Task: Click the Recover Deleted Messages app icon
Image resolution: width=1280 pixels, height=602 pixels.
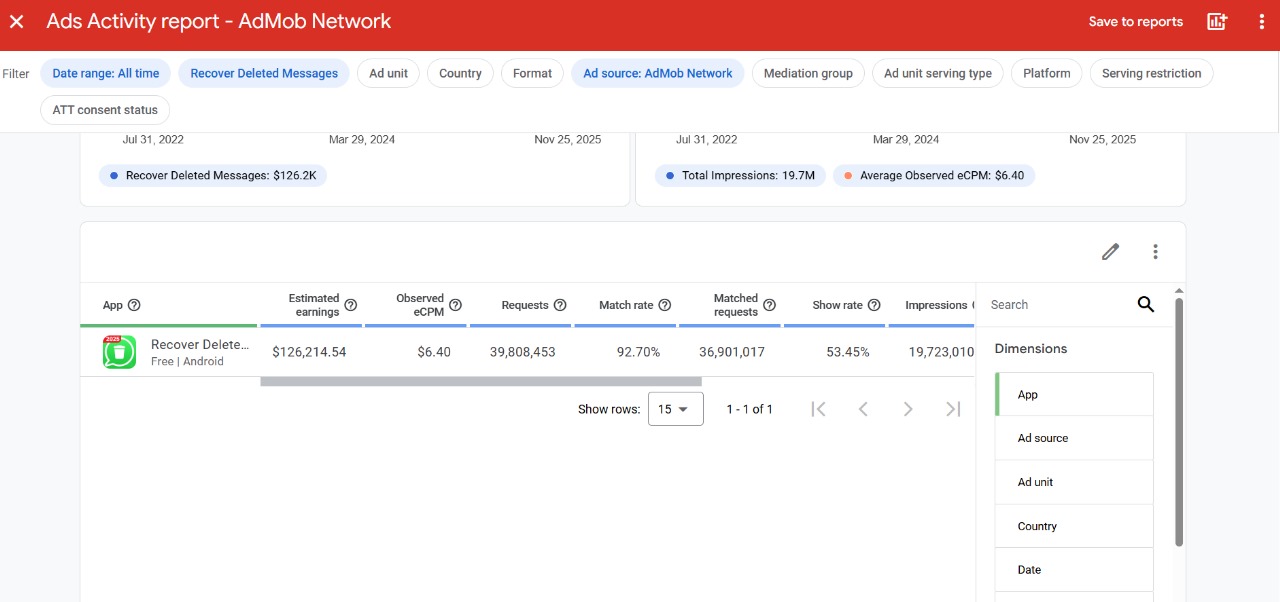Action: pos(119,352)
